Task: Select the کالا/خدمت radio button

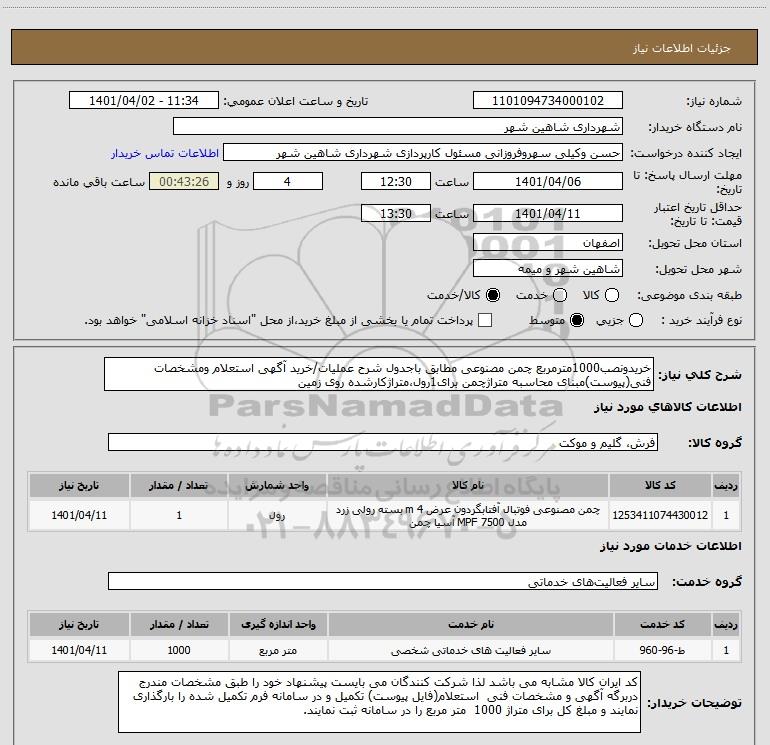Action: click(493, 295)
